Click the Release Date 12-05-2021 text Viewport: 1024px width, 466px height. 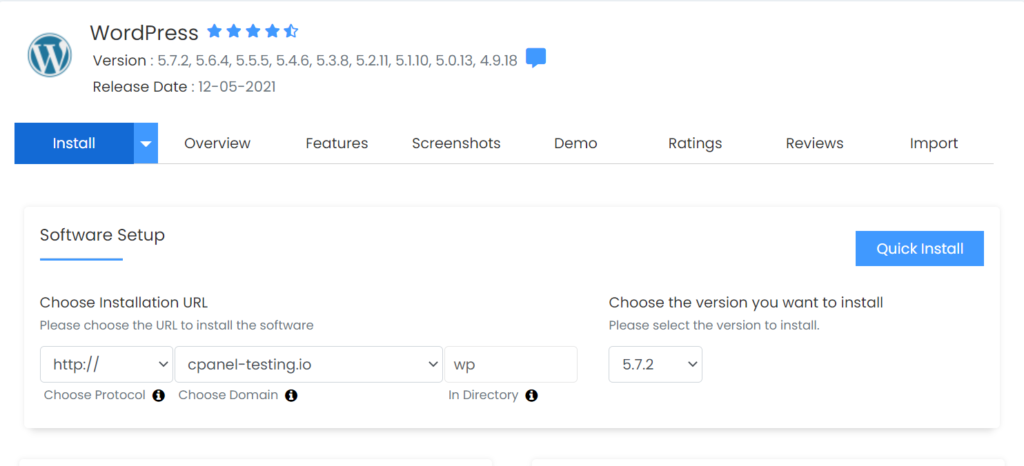(x=184, y=87)
